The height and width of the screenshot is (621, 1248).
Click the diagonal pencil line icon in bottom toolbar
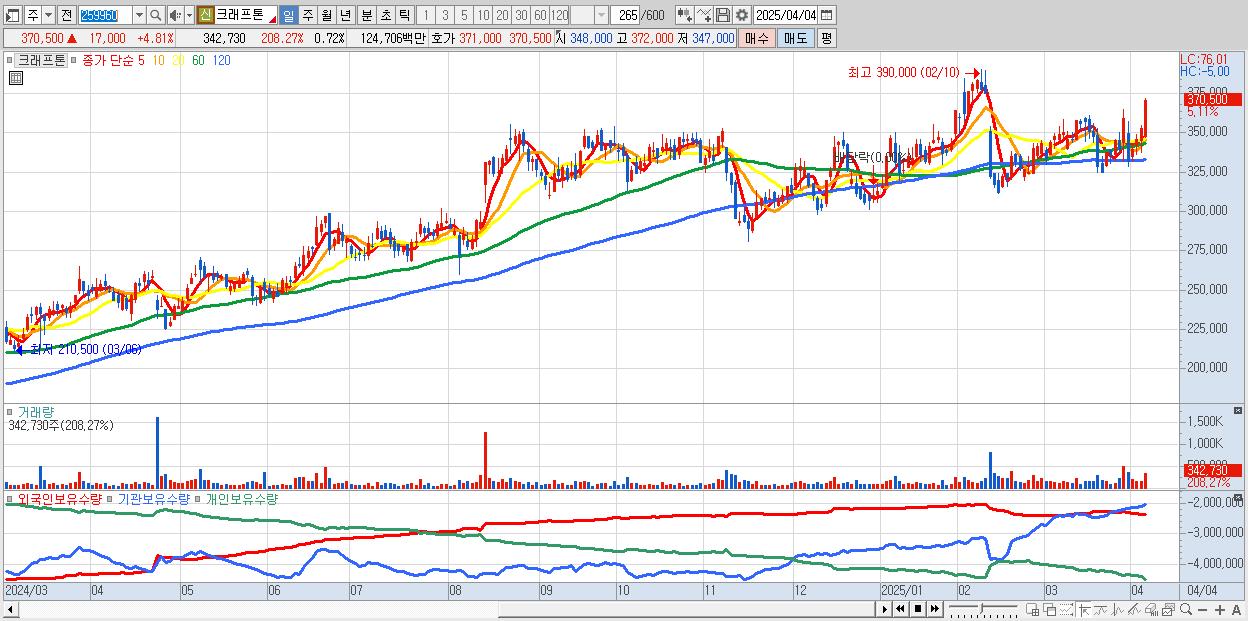point(1135,610)
